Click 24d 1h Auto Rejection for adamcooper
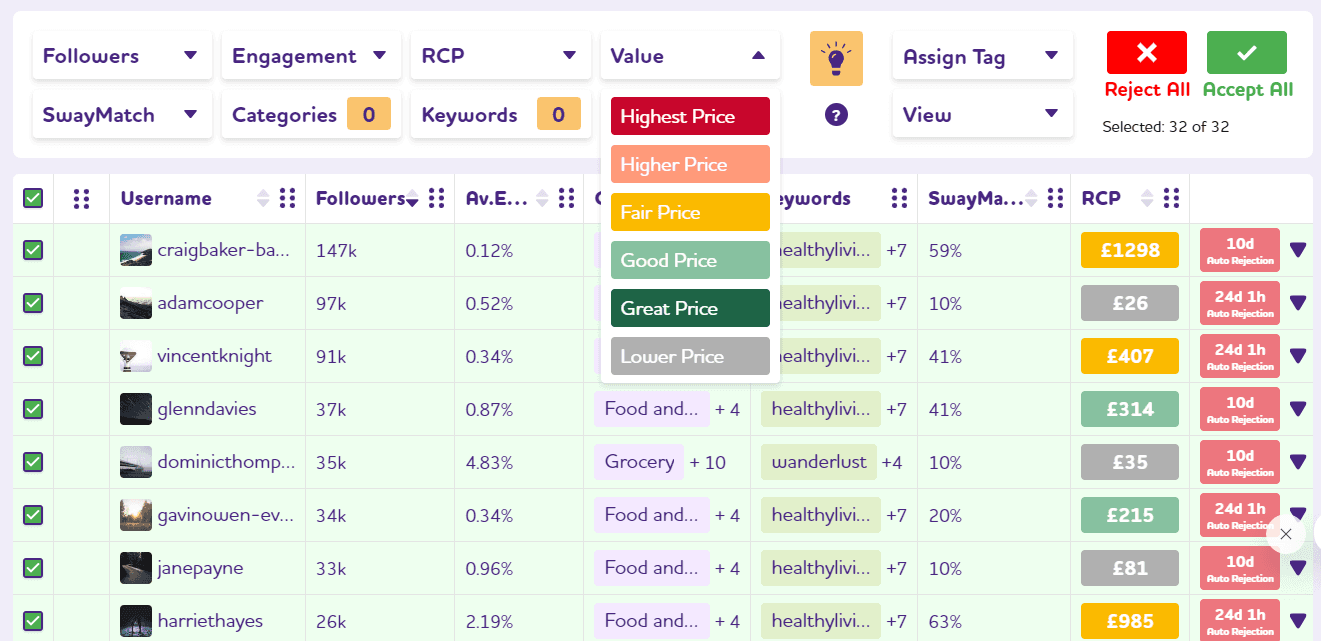This screenshot has width=1321, height=641. pos(1240,303)
